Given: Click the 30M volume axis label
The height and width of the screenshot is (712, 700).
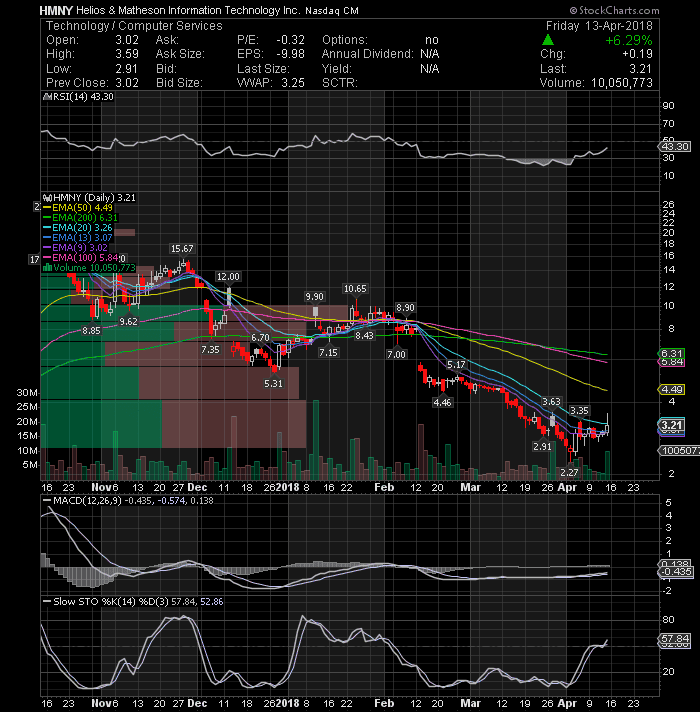Looking at the screenshot, I should click(x=27, y=393).
